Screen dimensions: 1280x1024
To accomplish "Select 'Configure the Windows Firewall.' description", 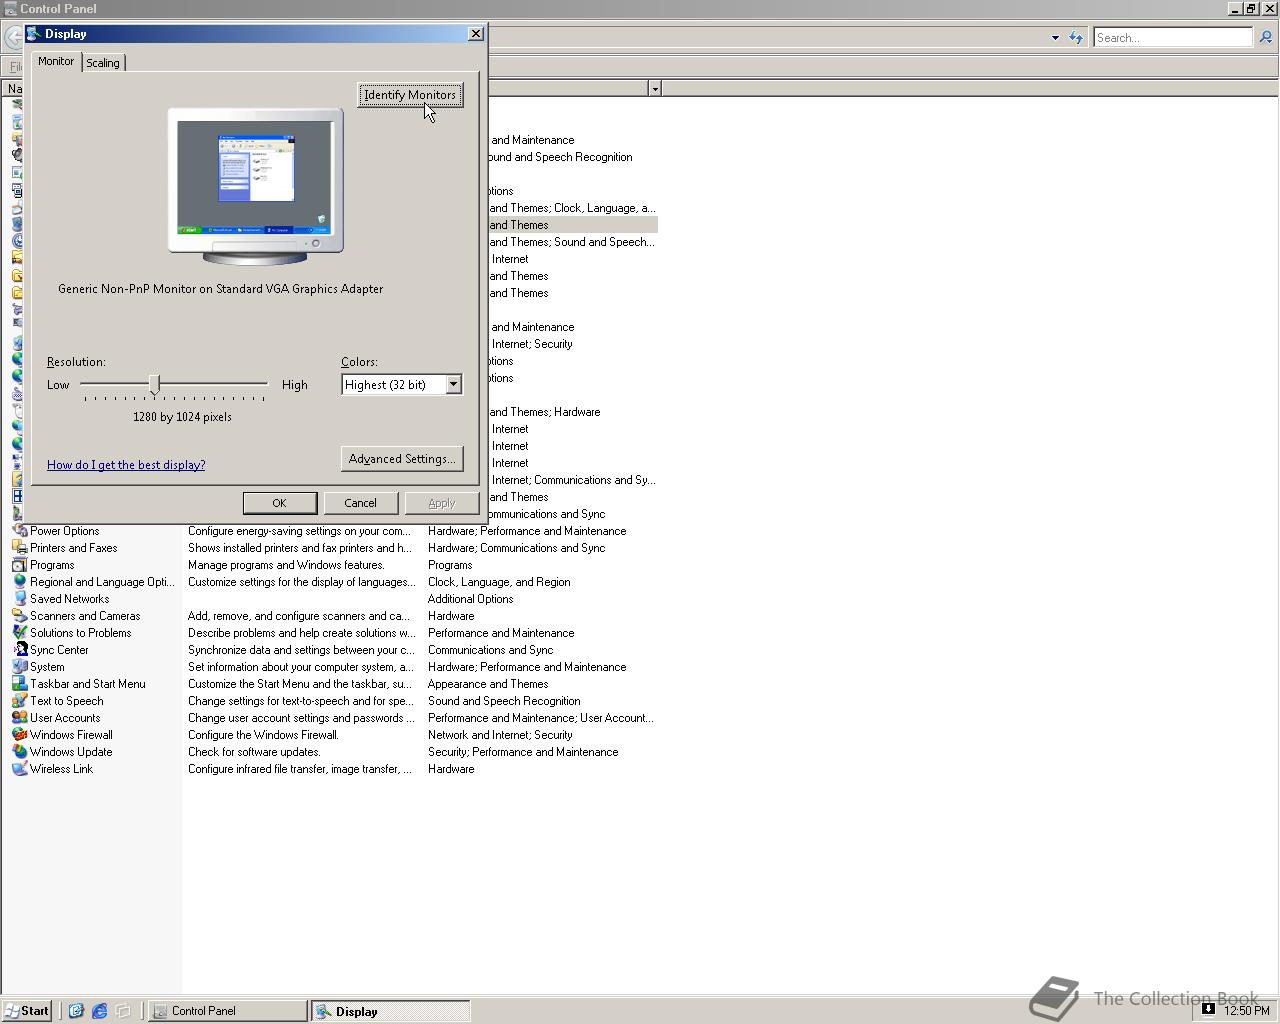I will (x=263, y=735).
